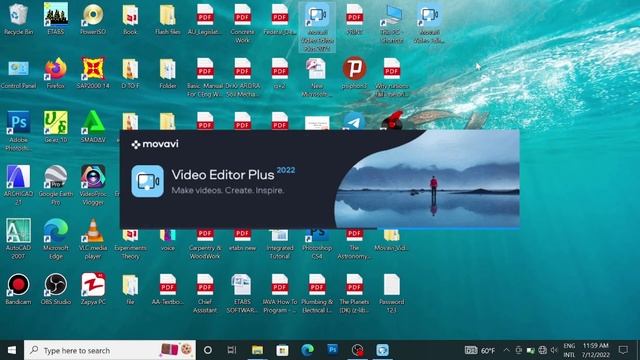
Task: Select the Zapya PC shortcut
Action: [93, 289]
